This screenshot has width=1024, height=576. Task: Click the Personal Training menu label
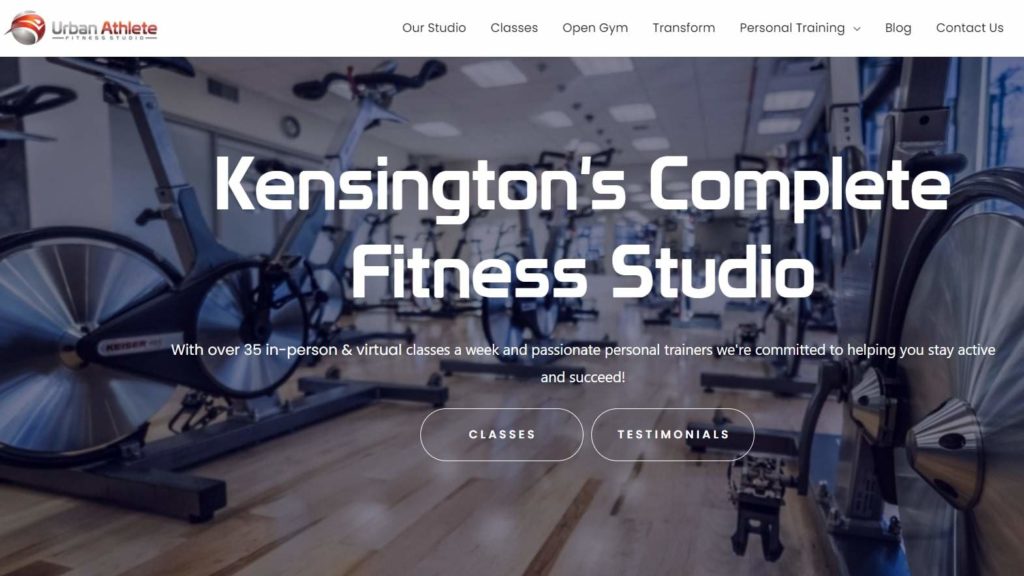[x=792, y=28]
